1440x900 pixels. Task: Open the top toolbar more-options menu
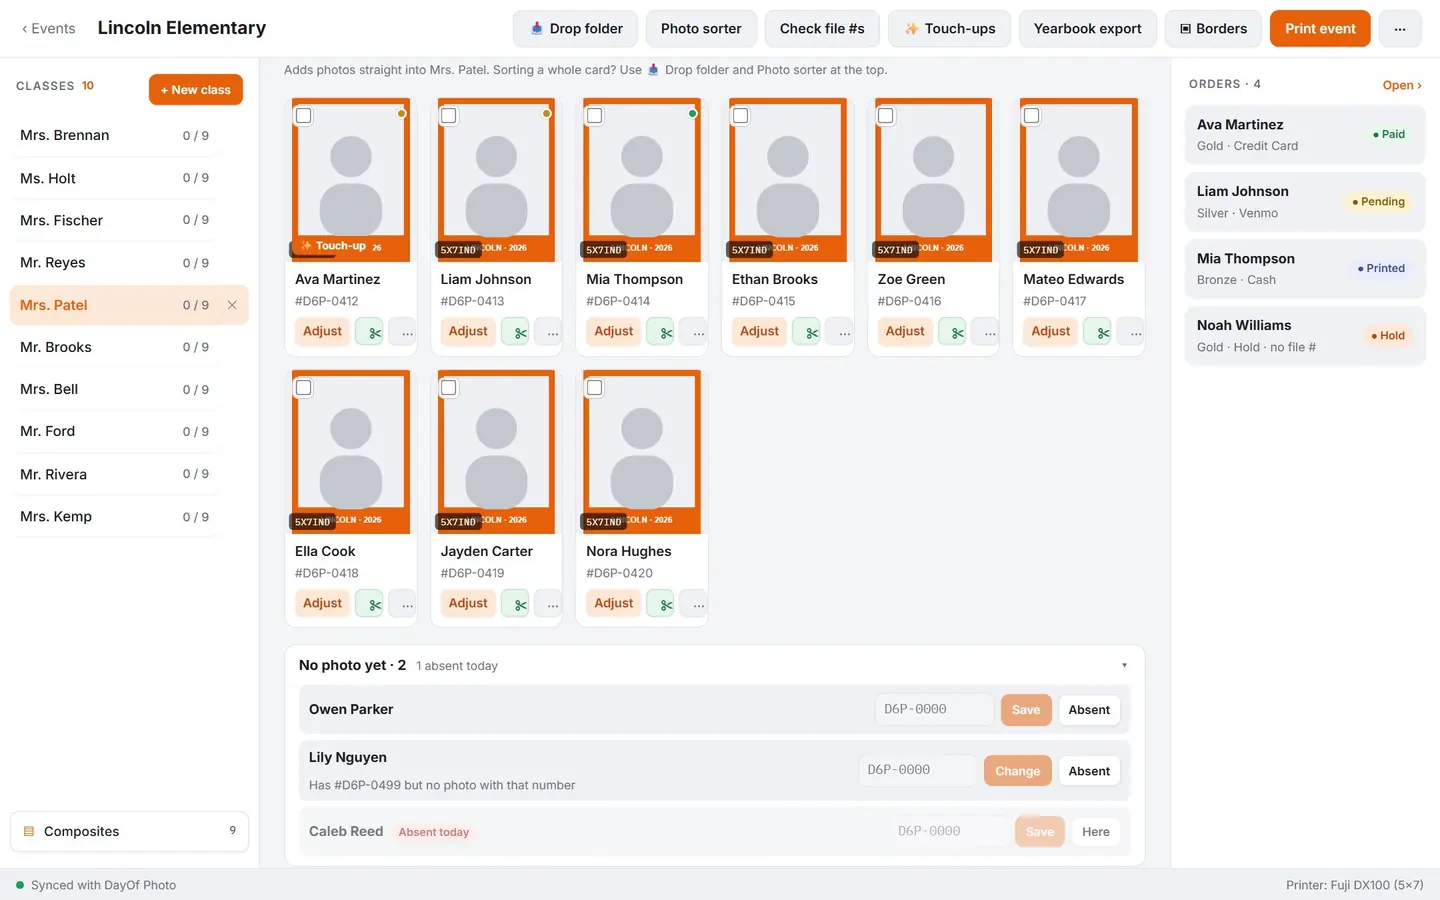click(x=1400, y=29)
